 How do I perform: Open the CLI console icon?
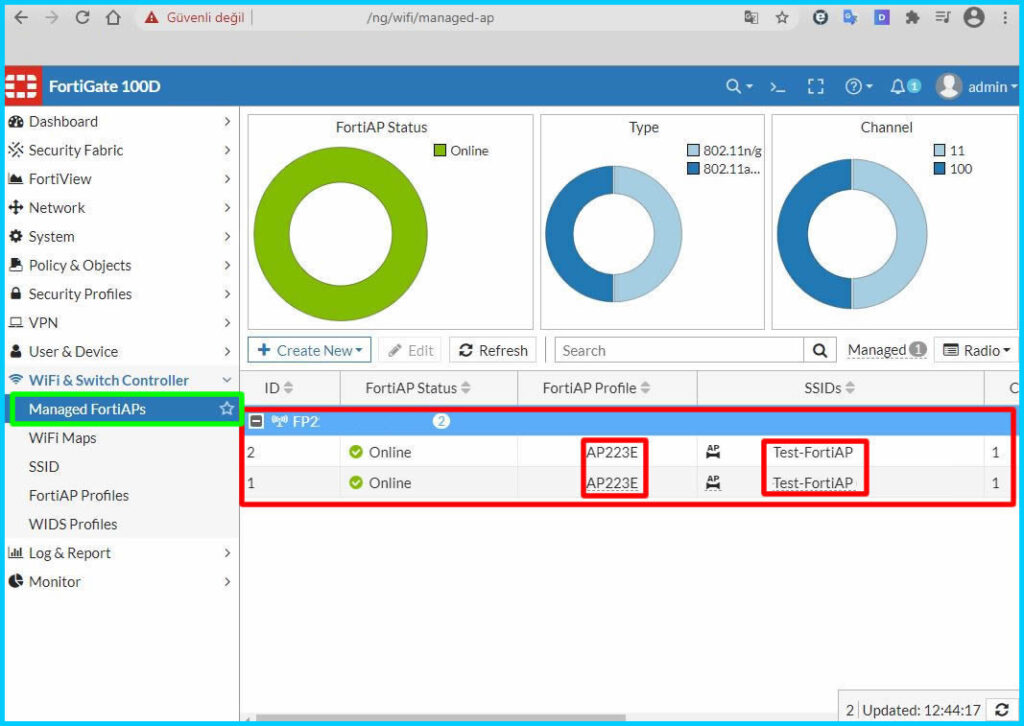click(777, 86)
